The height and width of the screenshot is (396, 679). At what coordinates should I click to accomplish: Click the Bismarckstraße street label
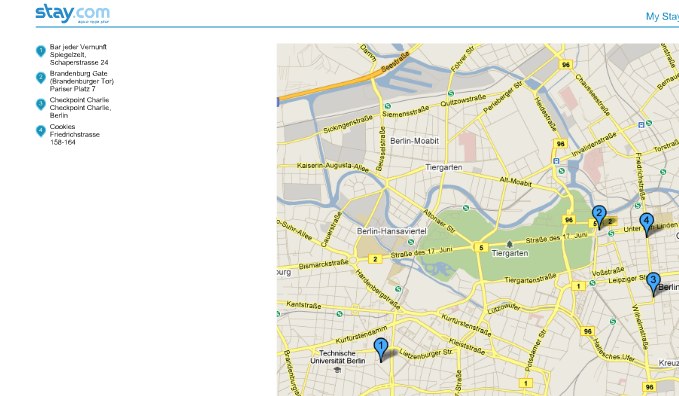click(323, 264)
